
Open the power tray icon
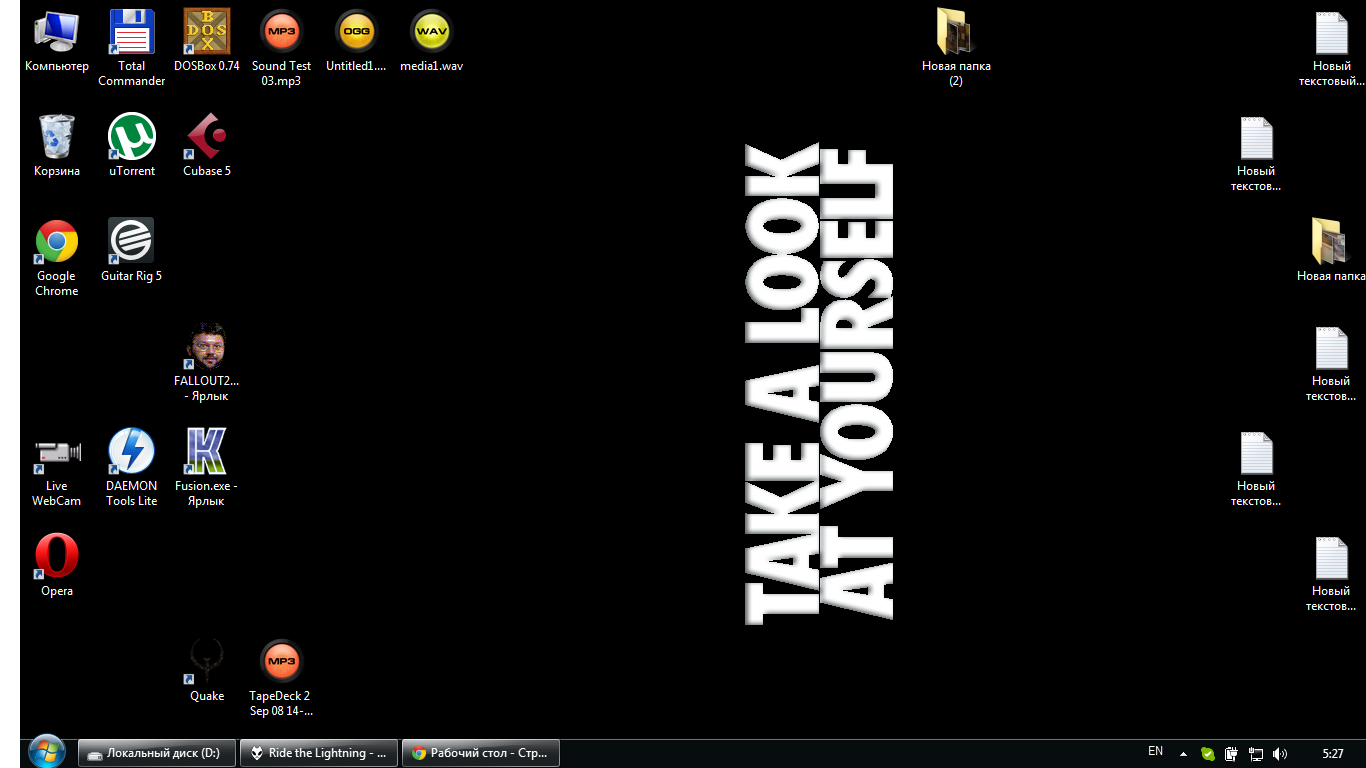[1232, 754]
